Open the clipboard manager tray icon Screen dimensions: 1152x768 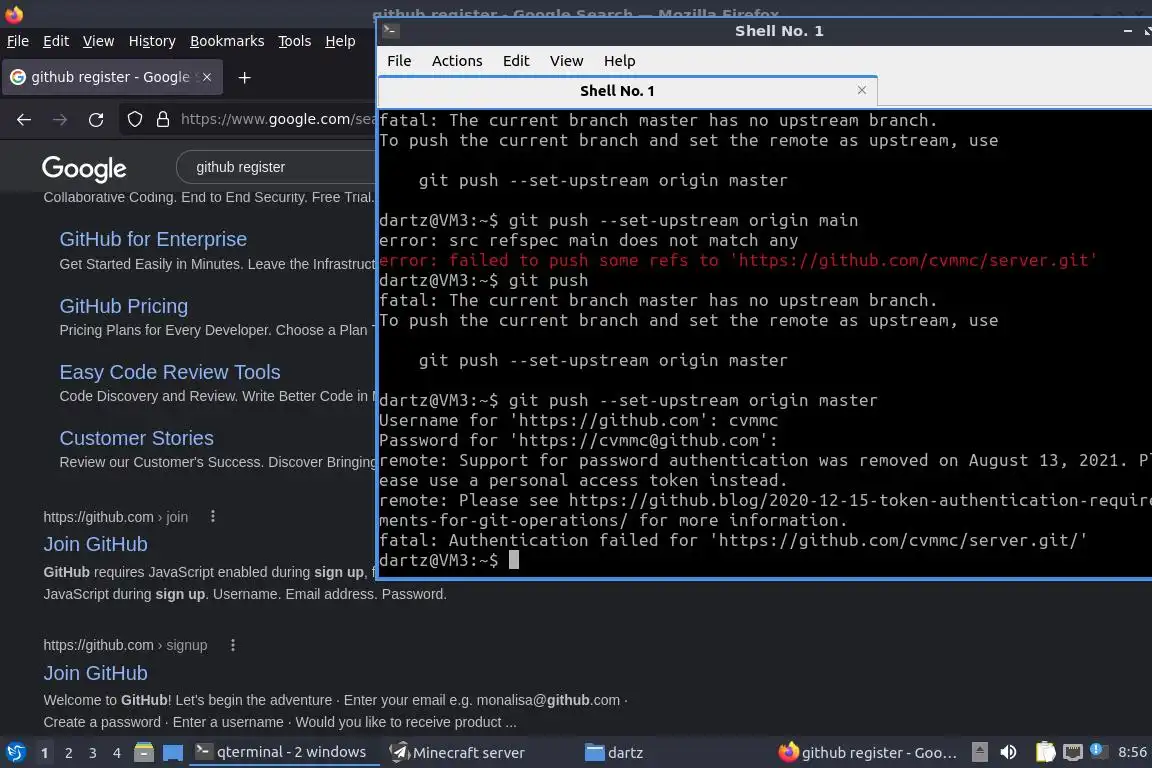click(1045, 752)
